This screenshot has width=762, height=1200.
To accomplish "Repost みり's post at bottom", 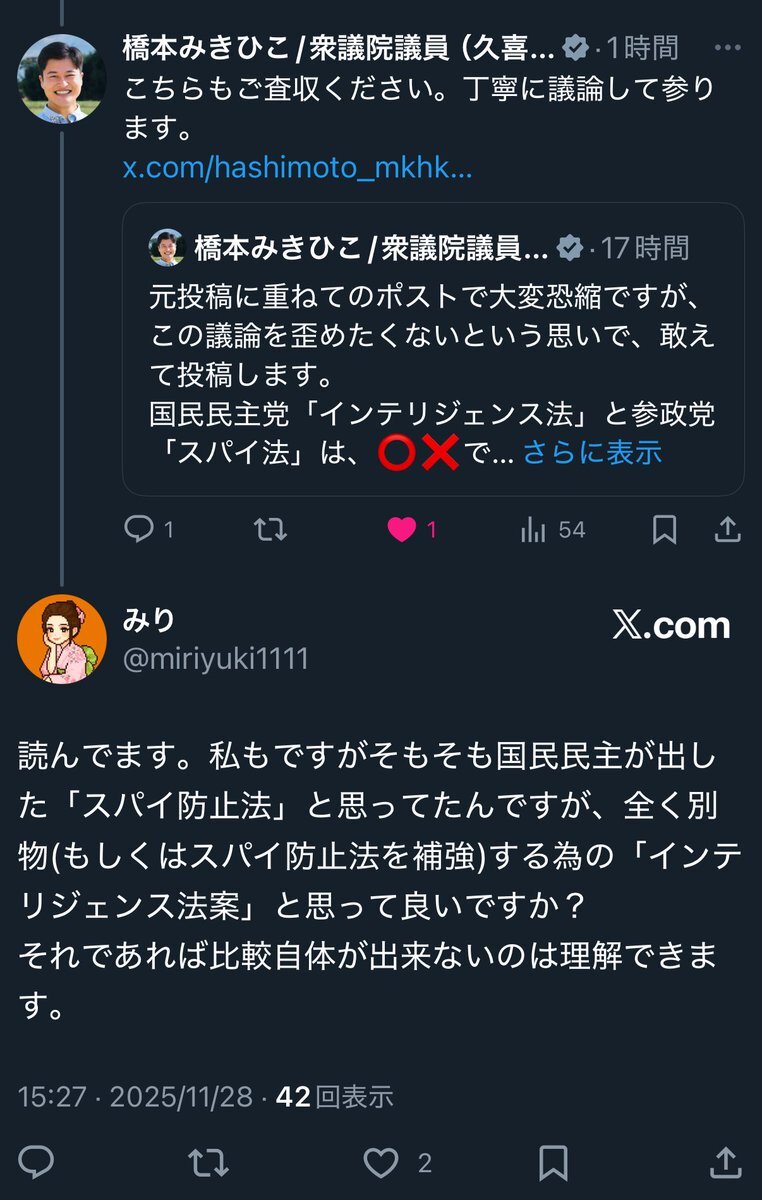I will [209, 1162].
